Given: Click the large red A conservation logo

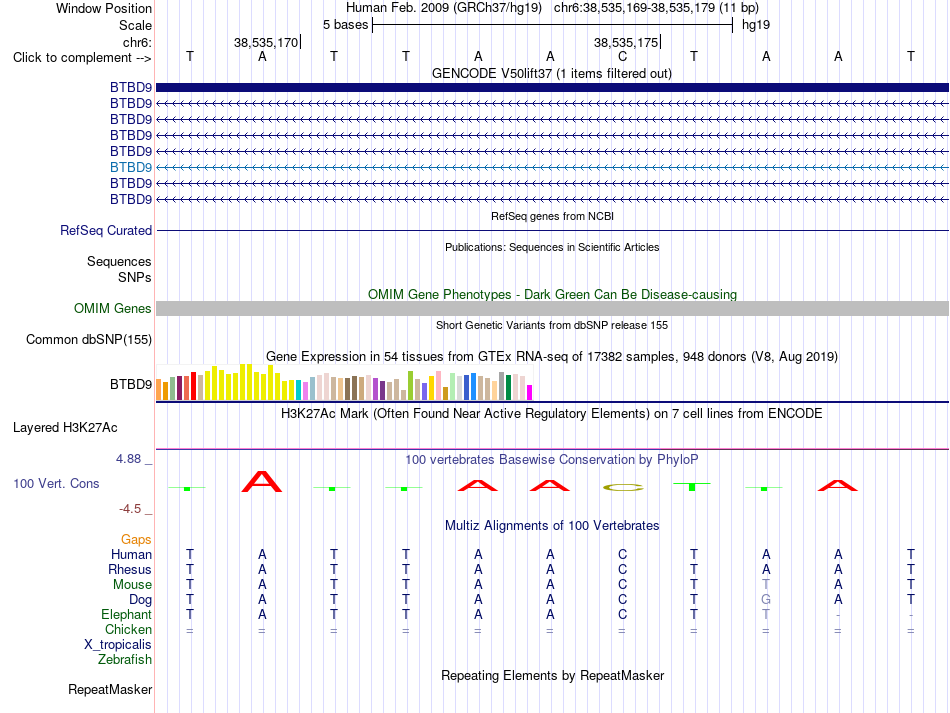Looking at the screenshot, I should click(x=262, y=482).
